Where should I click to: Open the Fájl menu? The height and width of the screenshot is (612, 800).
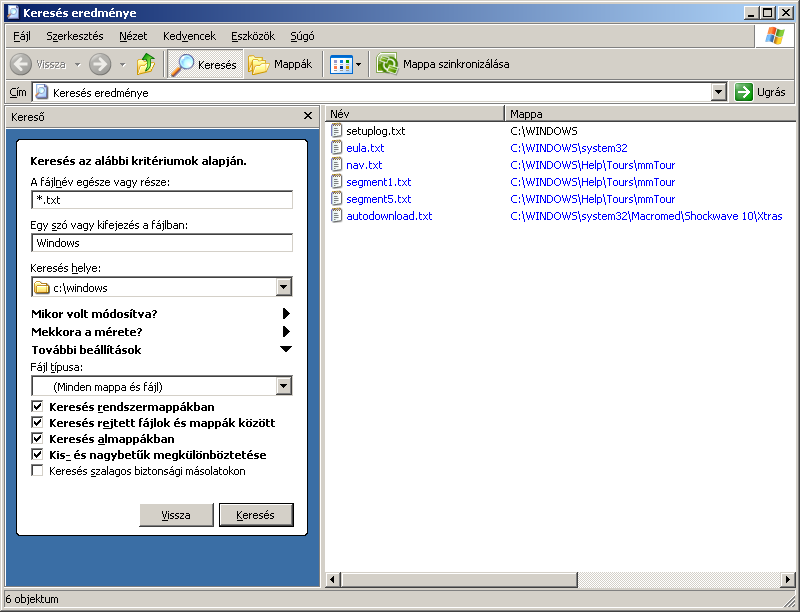tap(22, 36)
